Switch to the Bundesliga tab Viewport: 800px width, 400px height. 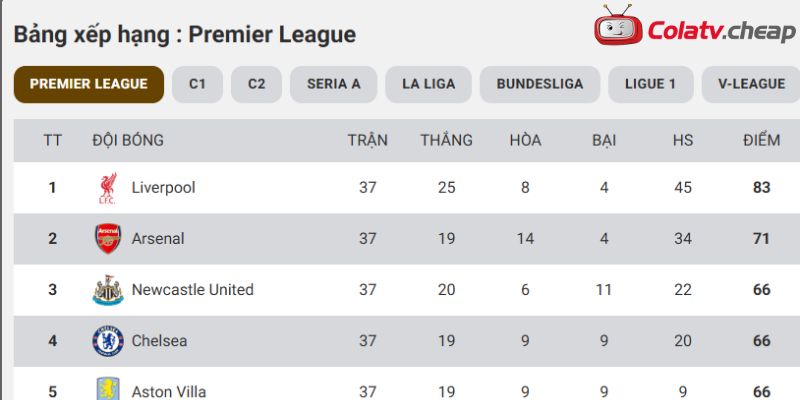pos(540,84)
